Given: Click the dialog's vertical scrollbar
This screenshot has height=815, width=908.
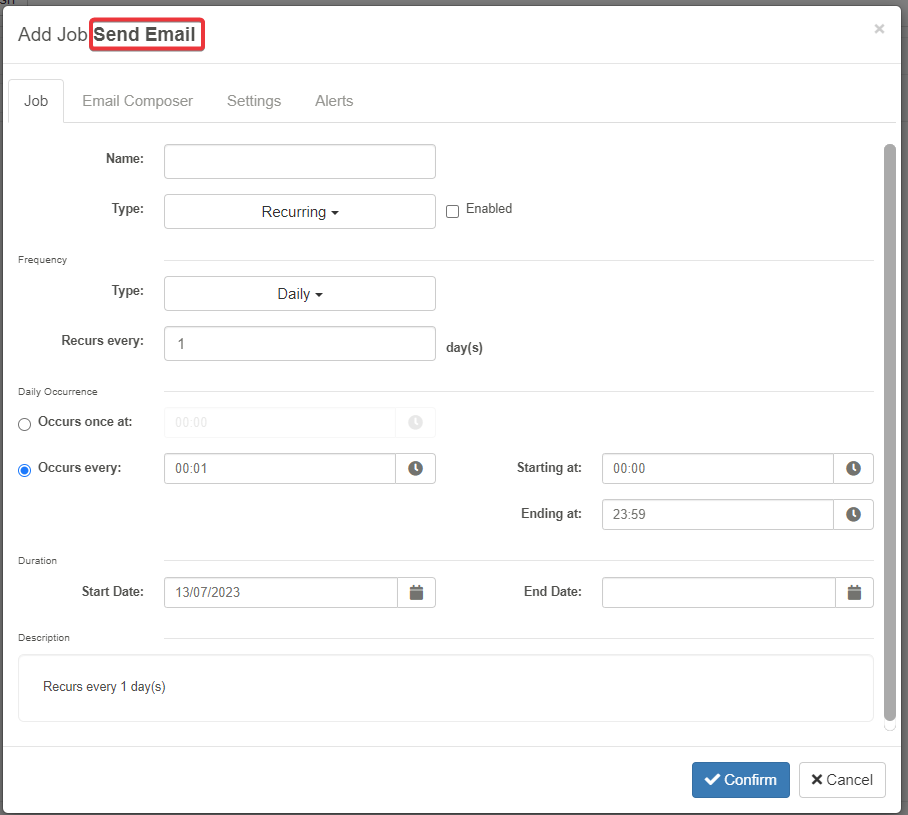Looking at the screenshot, I should click(x=890, y=430).
